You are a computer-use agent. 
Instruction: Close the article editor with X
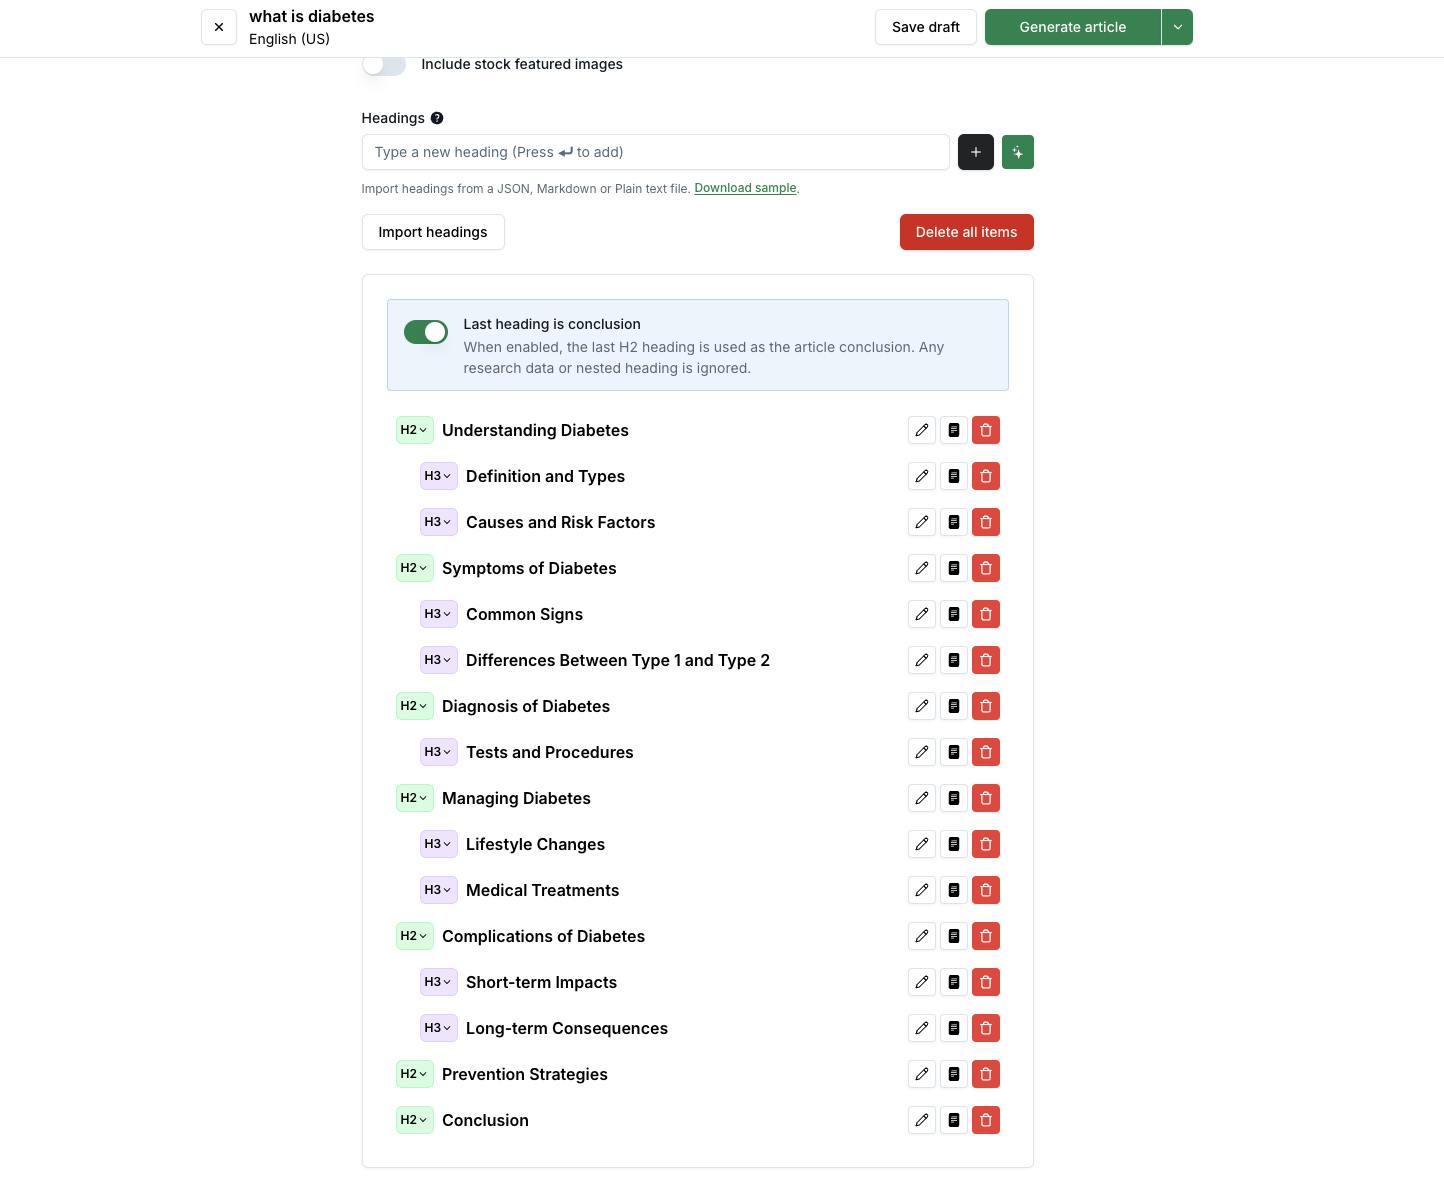pyautogui.click(x=219, y=27)
